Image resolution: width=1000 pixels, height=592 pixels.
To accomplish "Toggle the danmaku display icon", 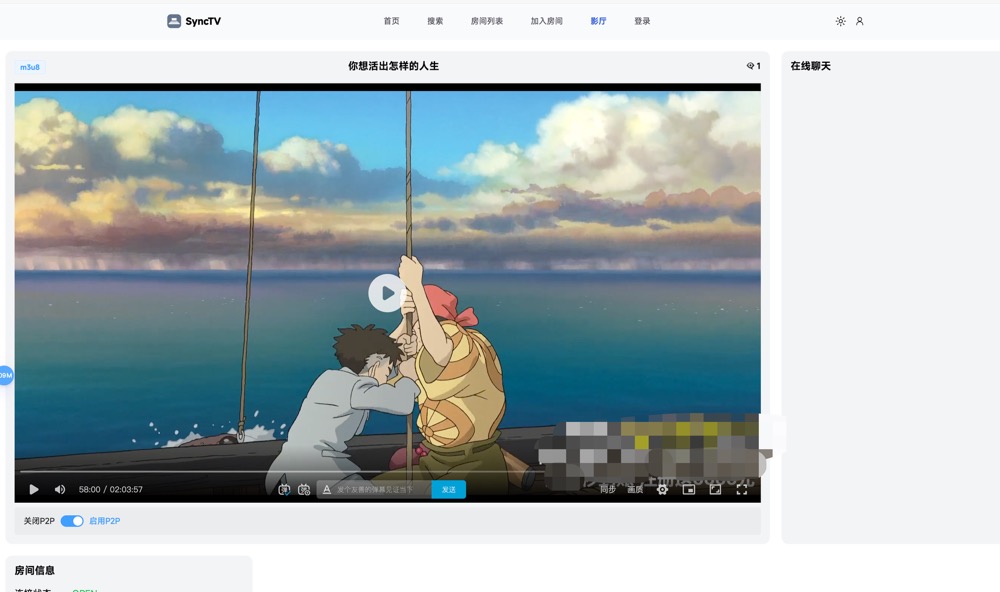I will coord(284,490).
